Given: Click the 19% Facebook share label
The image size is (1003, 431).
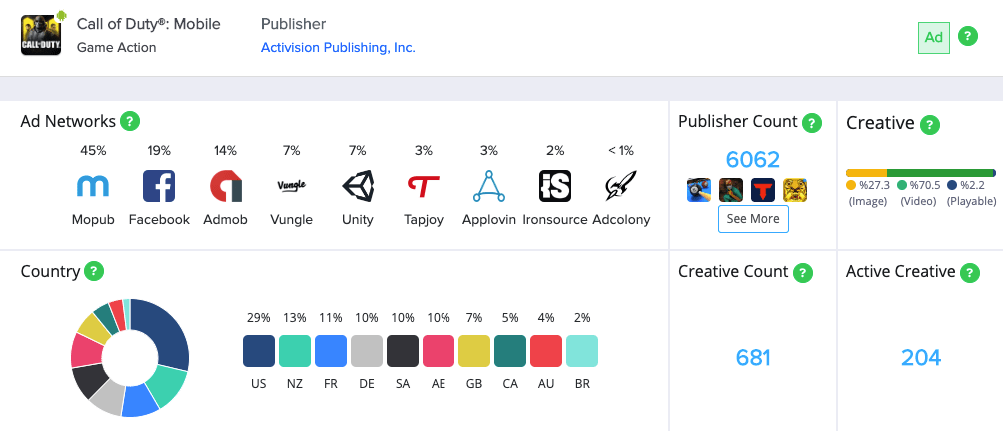Looking at the screenshot, I should click(x=159, y=151).
